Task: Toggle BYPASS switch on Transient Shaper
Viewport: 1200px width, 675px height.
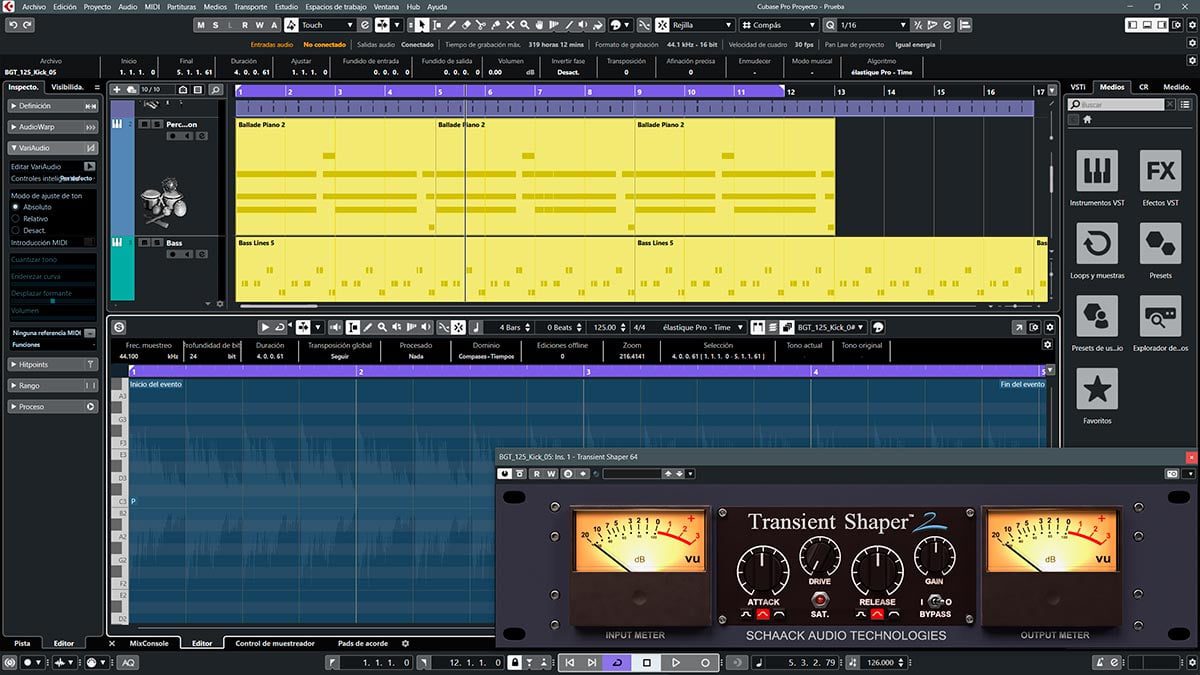Action: pyautogui.click(x=934, y=600)
